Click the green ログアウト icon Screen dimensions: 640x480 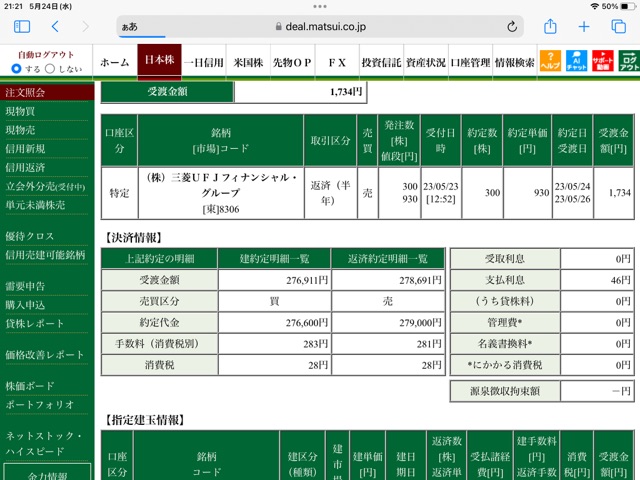tap(629, 61)
